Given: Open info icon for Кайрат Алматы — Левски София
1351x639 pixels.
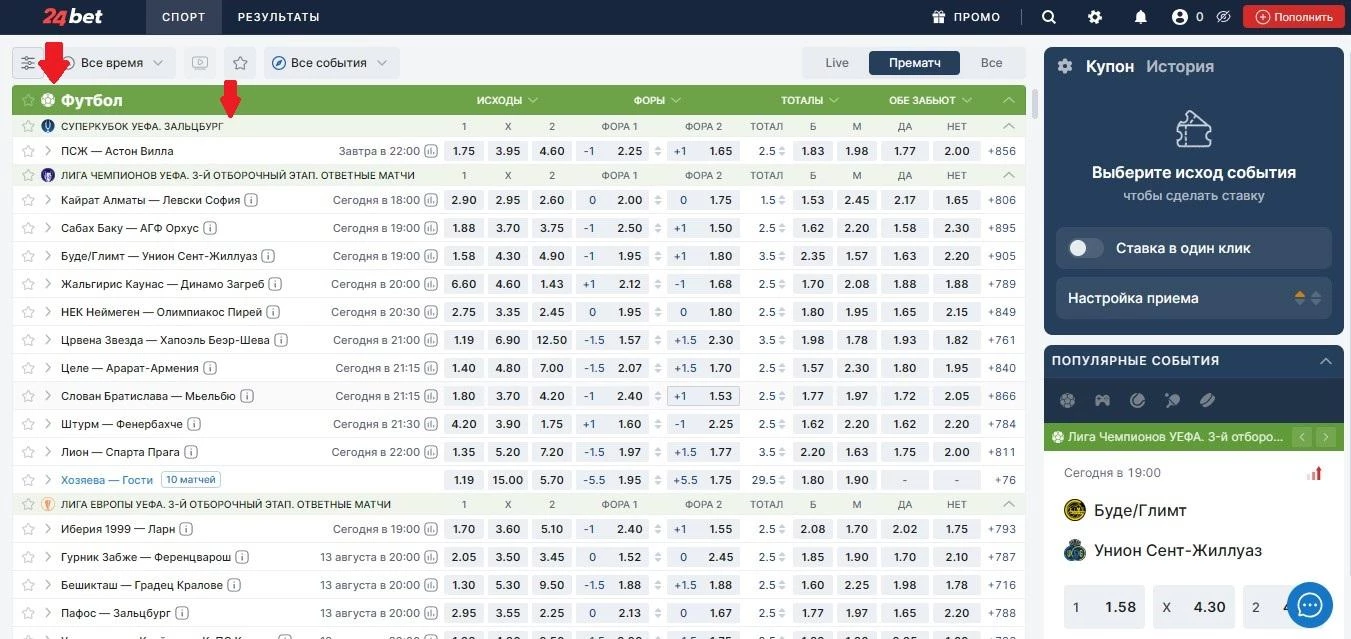Looking at the screenshot, I should point(252,200).
